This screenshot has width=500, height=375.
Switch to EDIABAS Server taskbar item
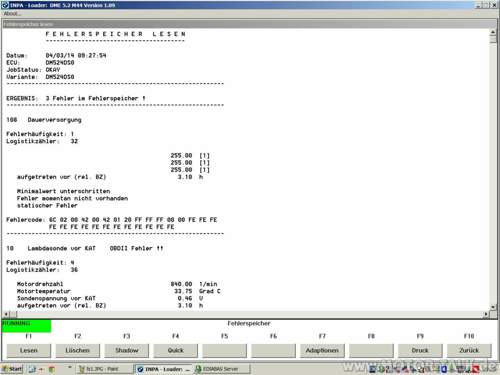point(222,369)
